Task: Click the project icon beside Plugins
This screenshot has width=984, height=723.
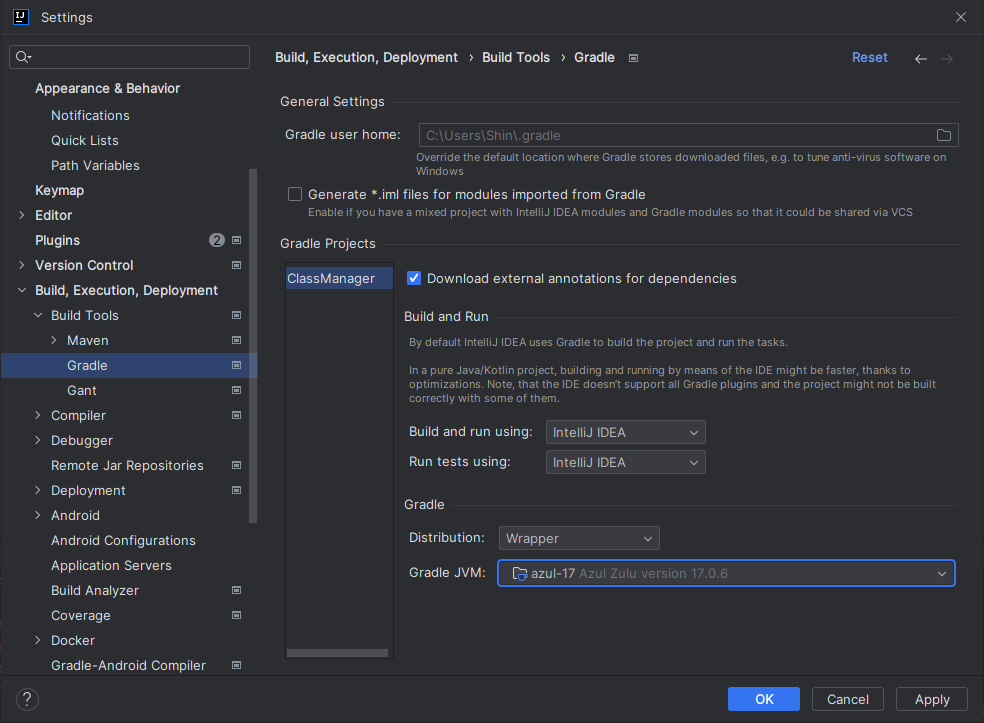Action: point(237,240)
